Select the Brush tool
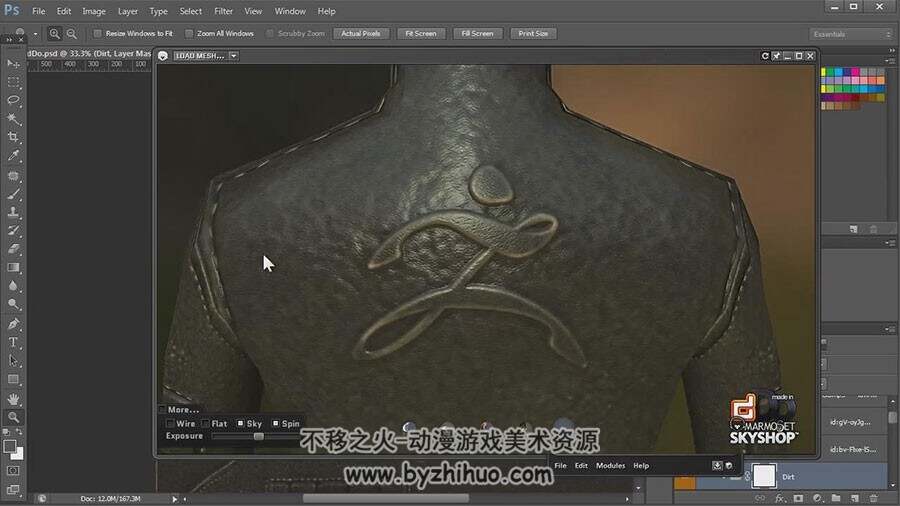Image resolution: width=900 pixels, height=506 pixels. (x=13, y=194)
